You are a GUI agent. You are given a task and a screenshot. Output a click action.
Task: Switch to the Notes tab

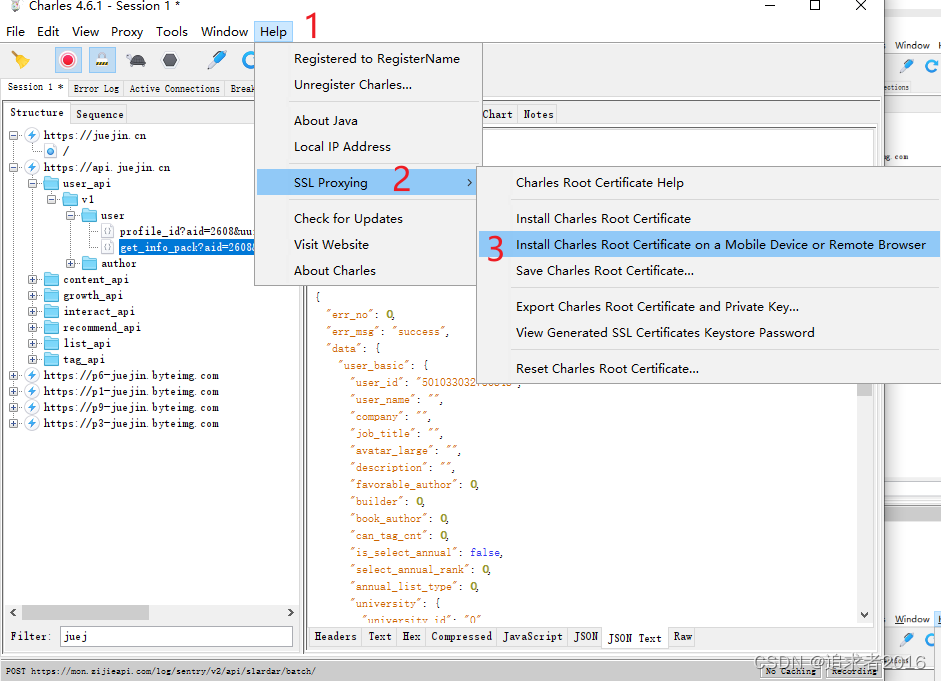point(538,114)
